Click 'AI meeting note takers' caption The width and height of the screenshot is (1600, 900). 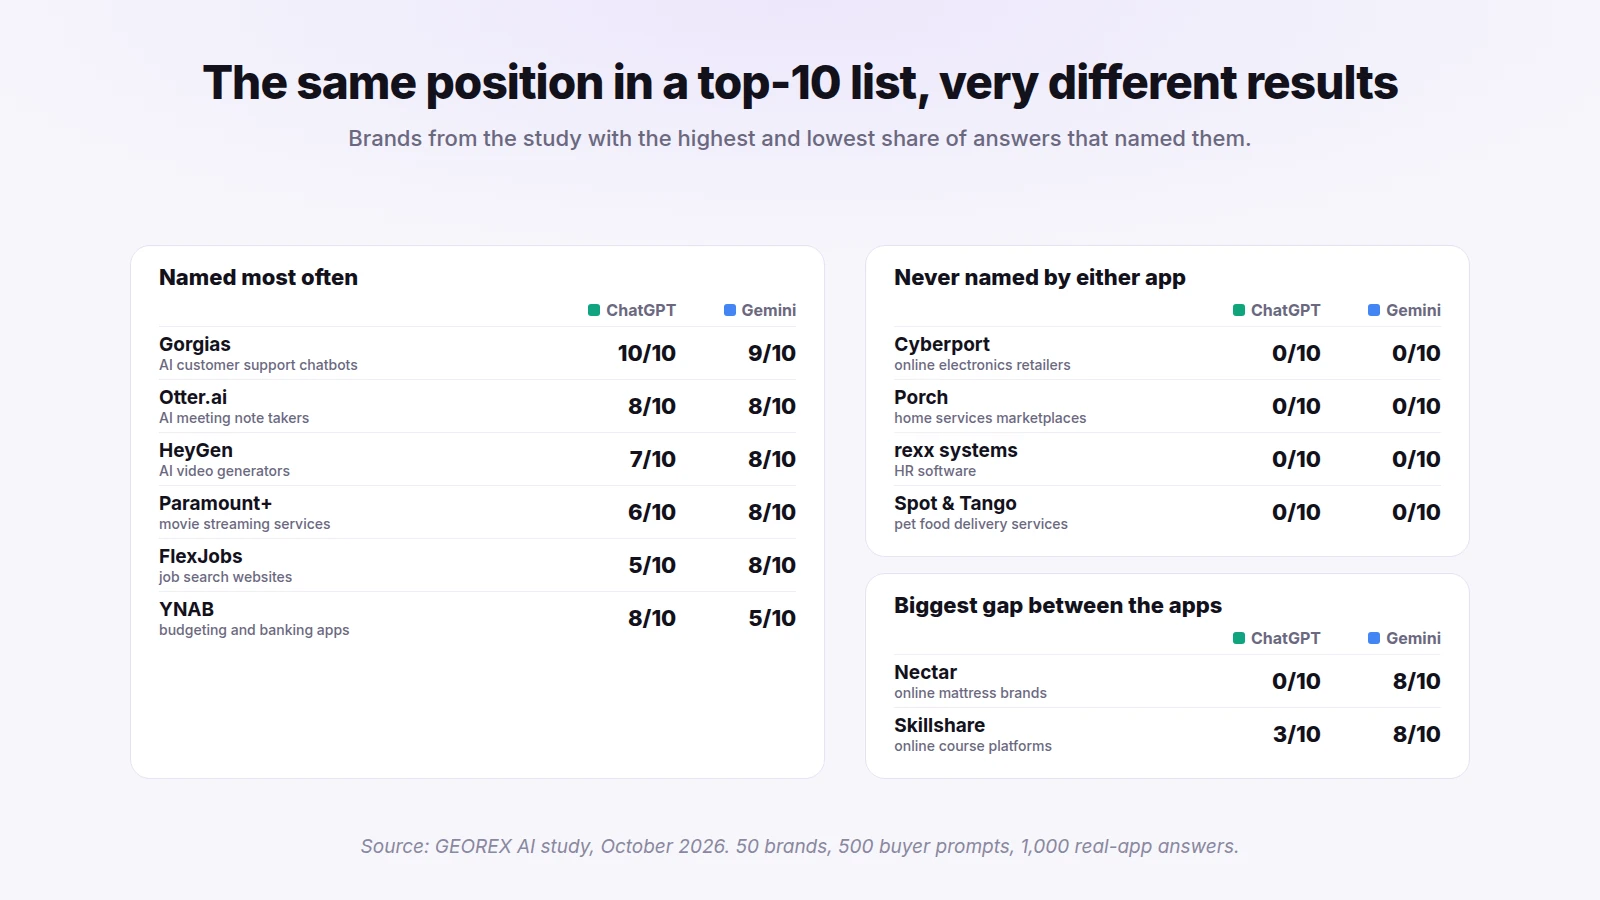click(234, 418)
